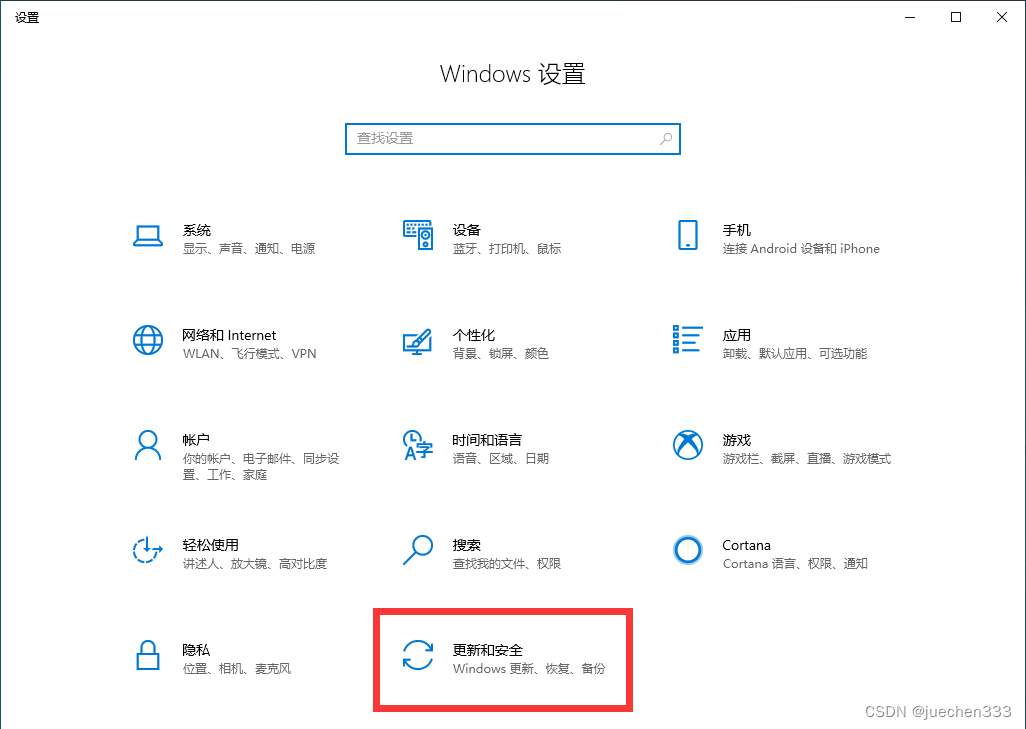
Task: Select the Cortana heading
Action: pyautogui.click(x=747, y=545)
